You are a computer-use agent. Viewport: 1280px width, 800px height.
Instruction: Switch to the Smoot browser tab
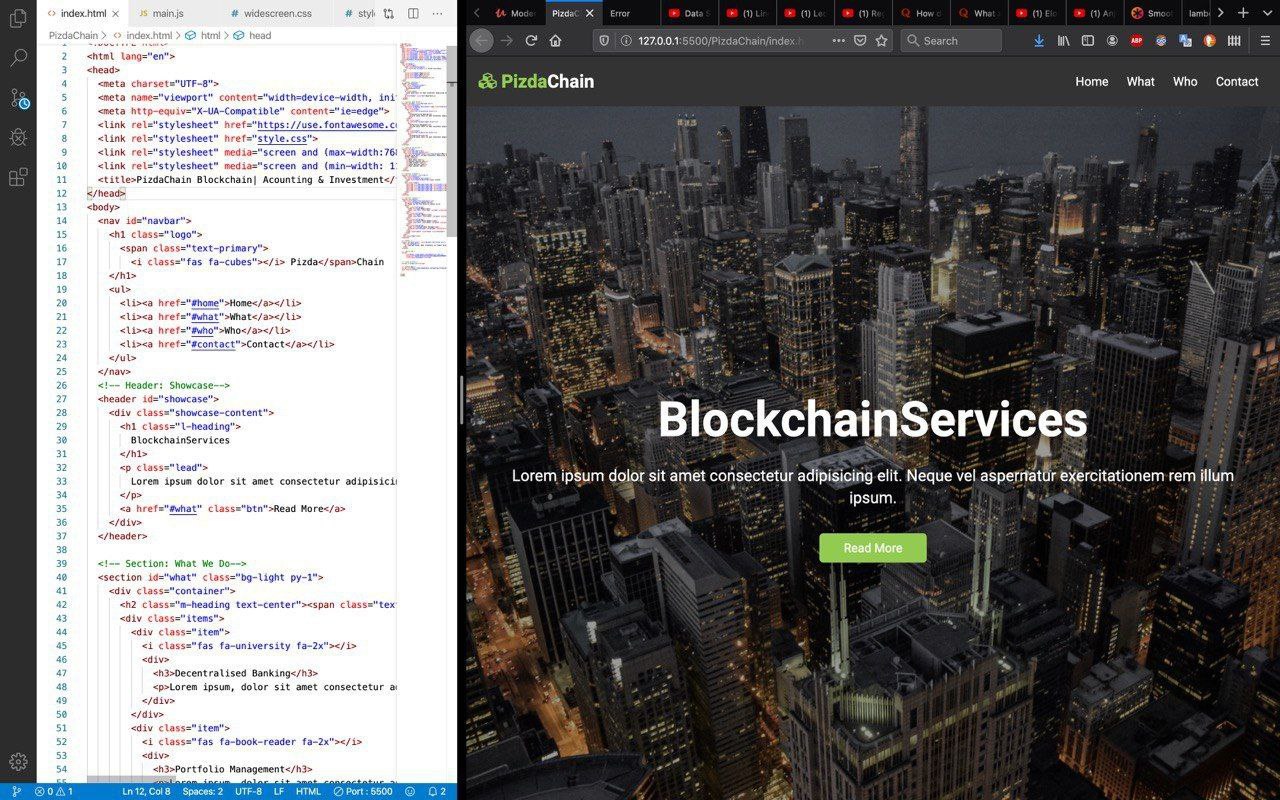pos(1152,13)
